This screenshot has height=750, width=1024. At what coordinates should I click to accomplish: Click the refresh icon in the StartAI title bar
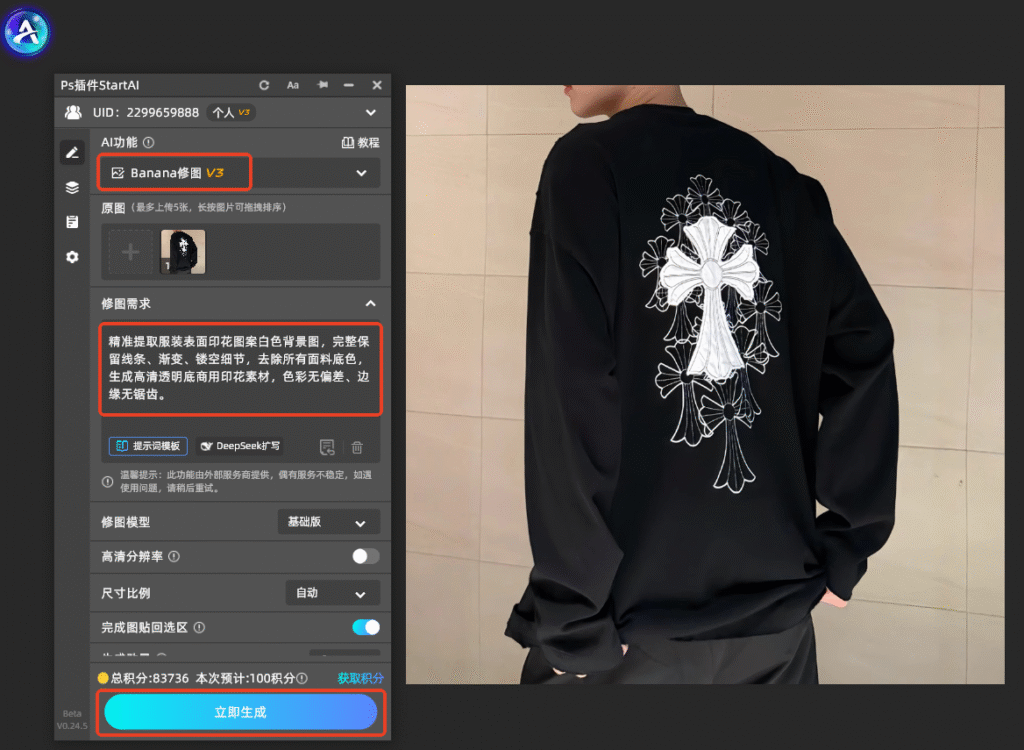[x=264, y=85]
